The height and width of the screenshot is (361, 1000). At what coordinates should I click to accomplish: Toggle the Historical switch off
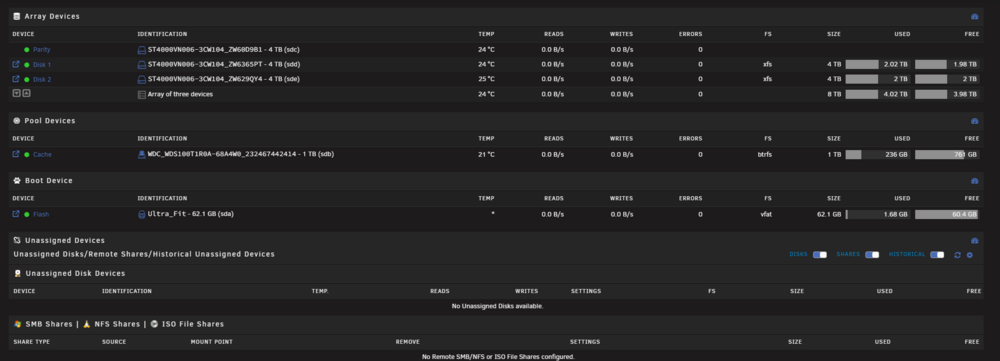pyautogui.click(x=937, y=254)
